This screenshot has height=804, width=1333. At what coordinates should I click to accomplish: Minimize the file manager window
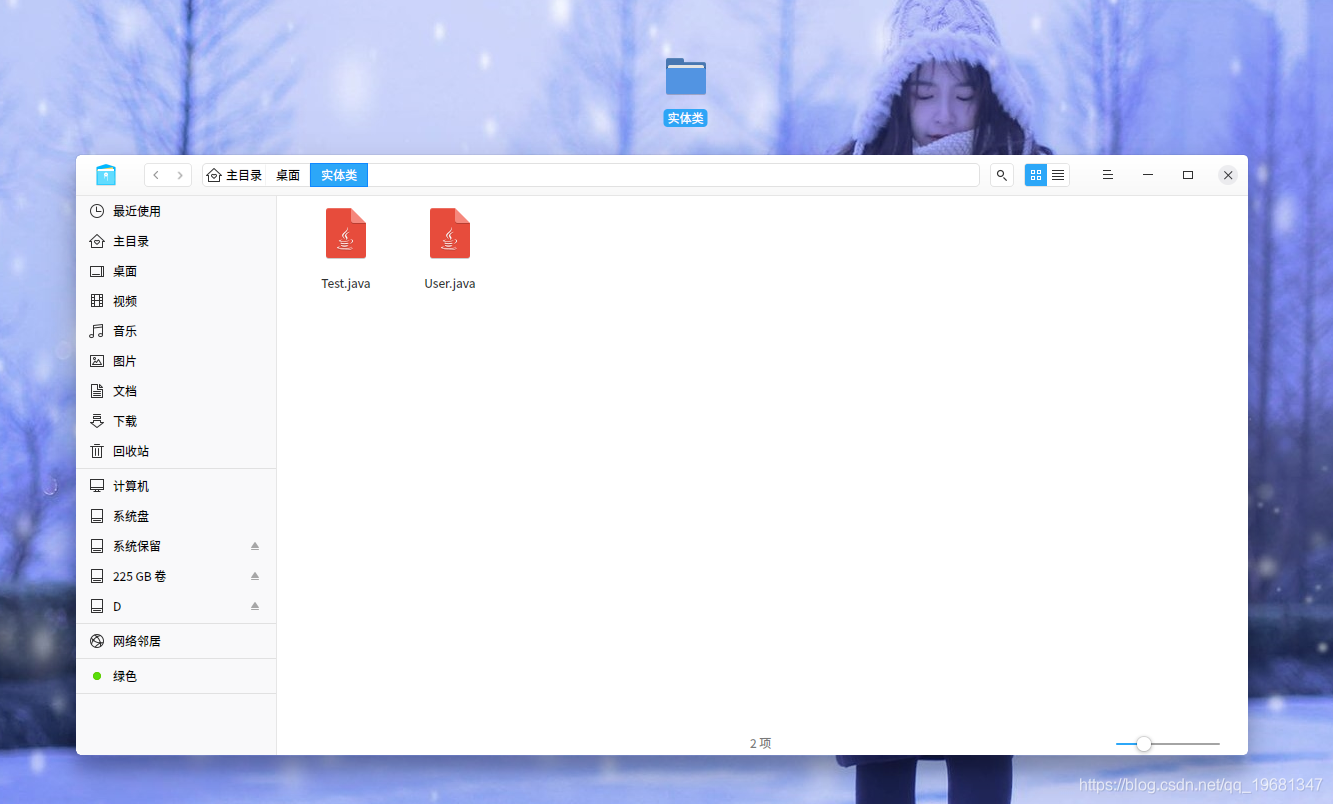(x=1148, y=175)
